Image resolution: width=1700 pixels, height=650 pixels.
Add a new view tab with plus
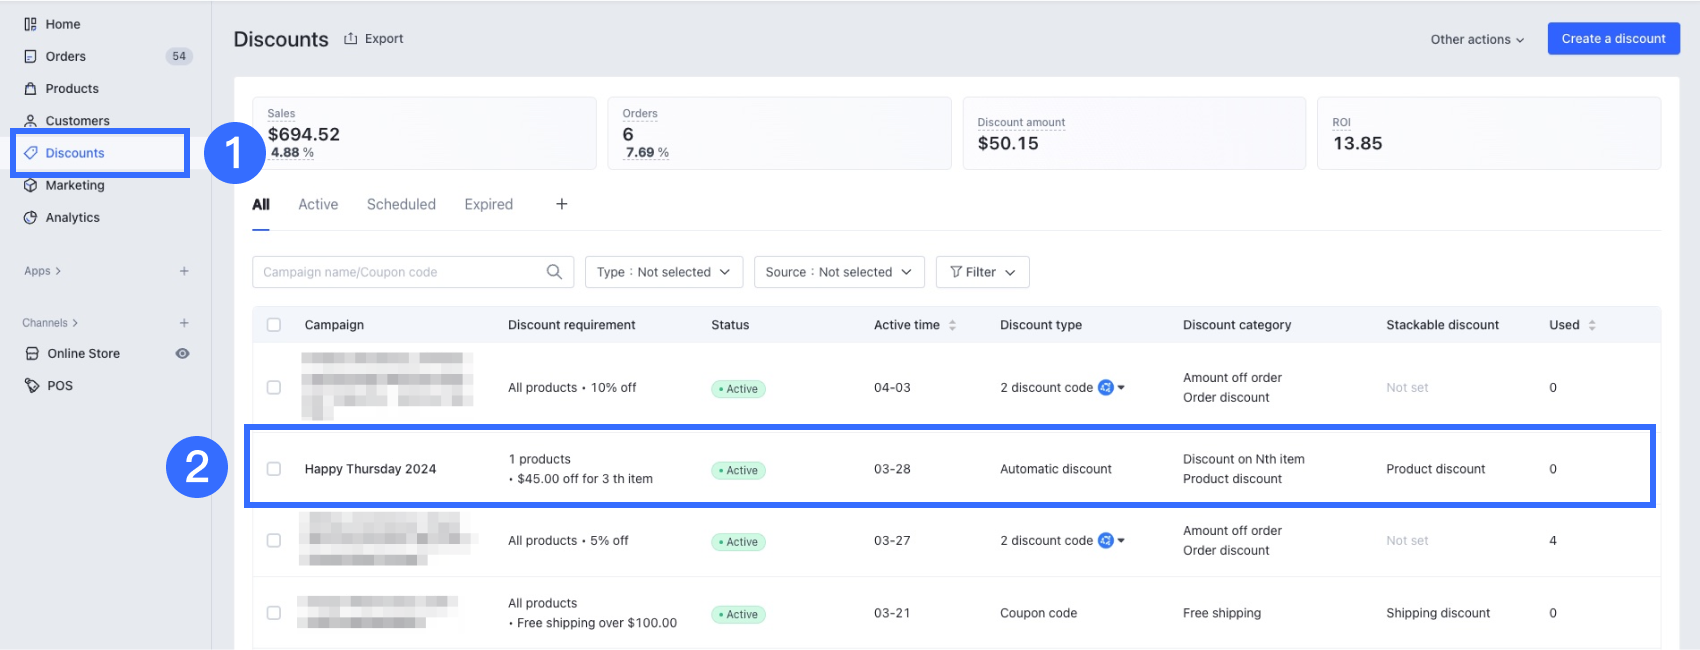point(562,204)
